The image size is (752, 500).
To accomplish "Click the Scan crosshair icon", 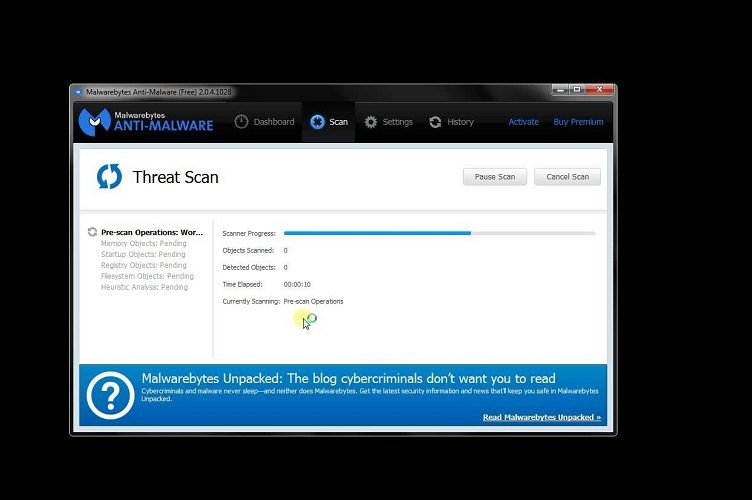I will coord(317,122).
